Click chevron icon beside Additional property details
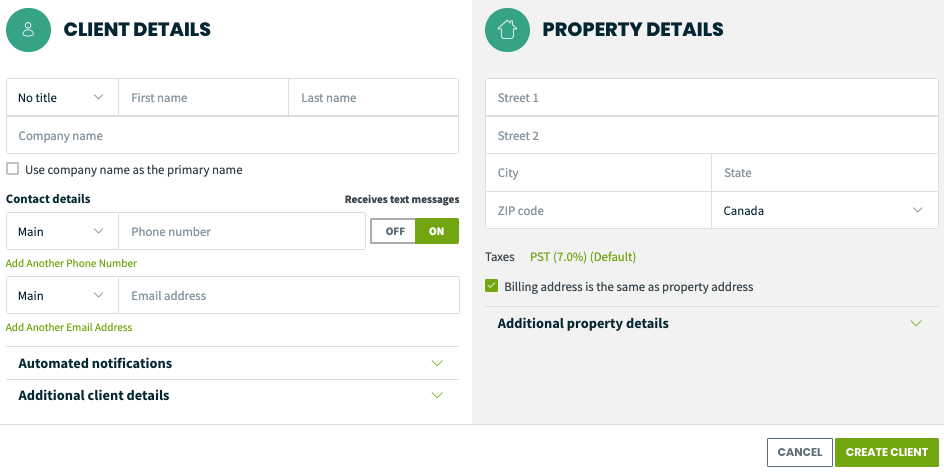 pyautogui.click(x=916, y=323)
